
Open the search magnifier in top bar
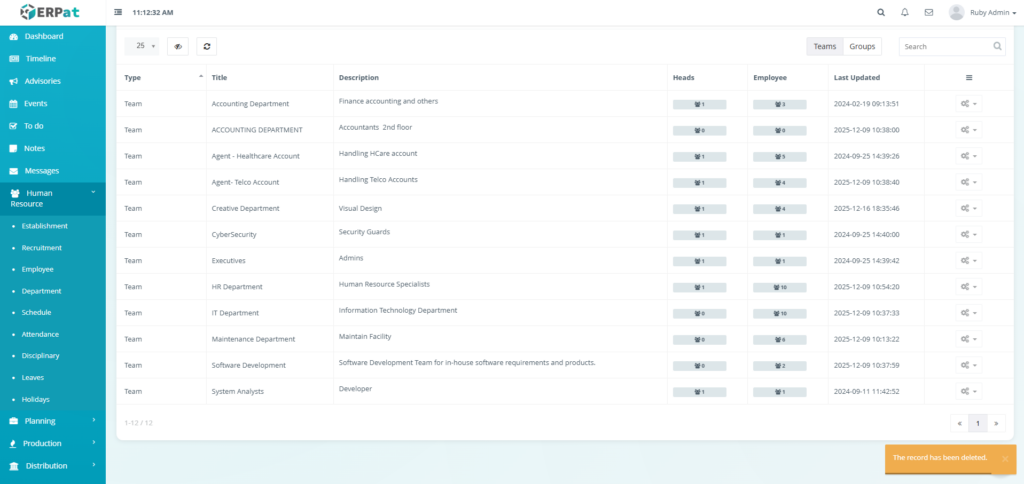[881, 12]
